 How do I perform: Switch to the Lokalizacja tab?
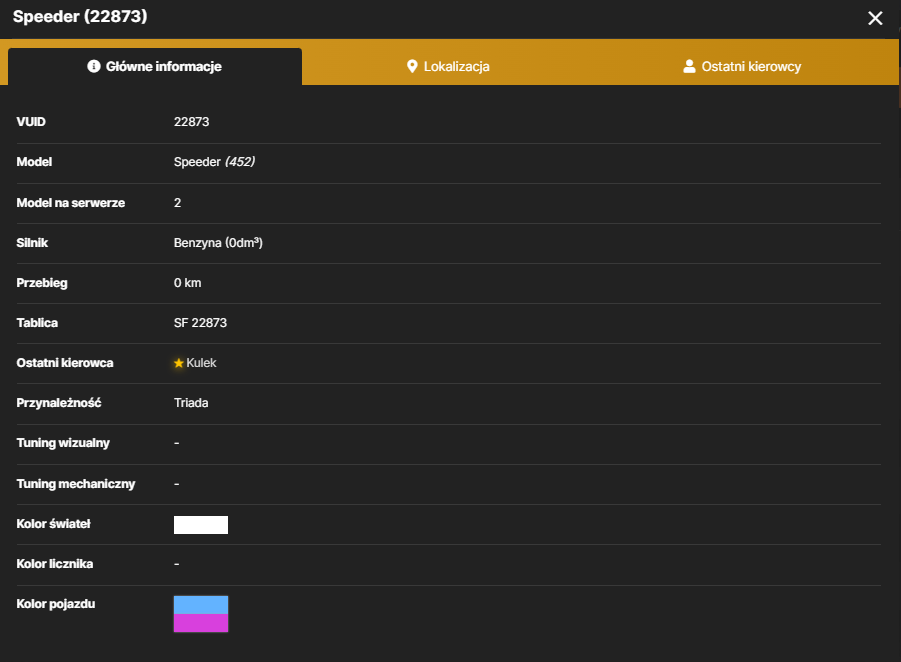pyautogui.click(x=448, y=67)
